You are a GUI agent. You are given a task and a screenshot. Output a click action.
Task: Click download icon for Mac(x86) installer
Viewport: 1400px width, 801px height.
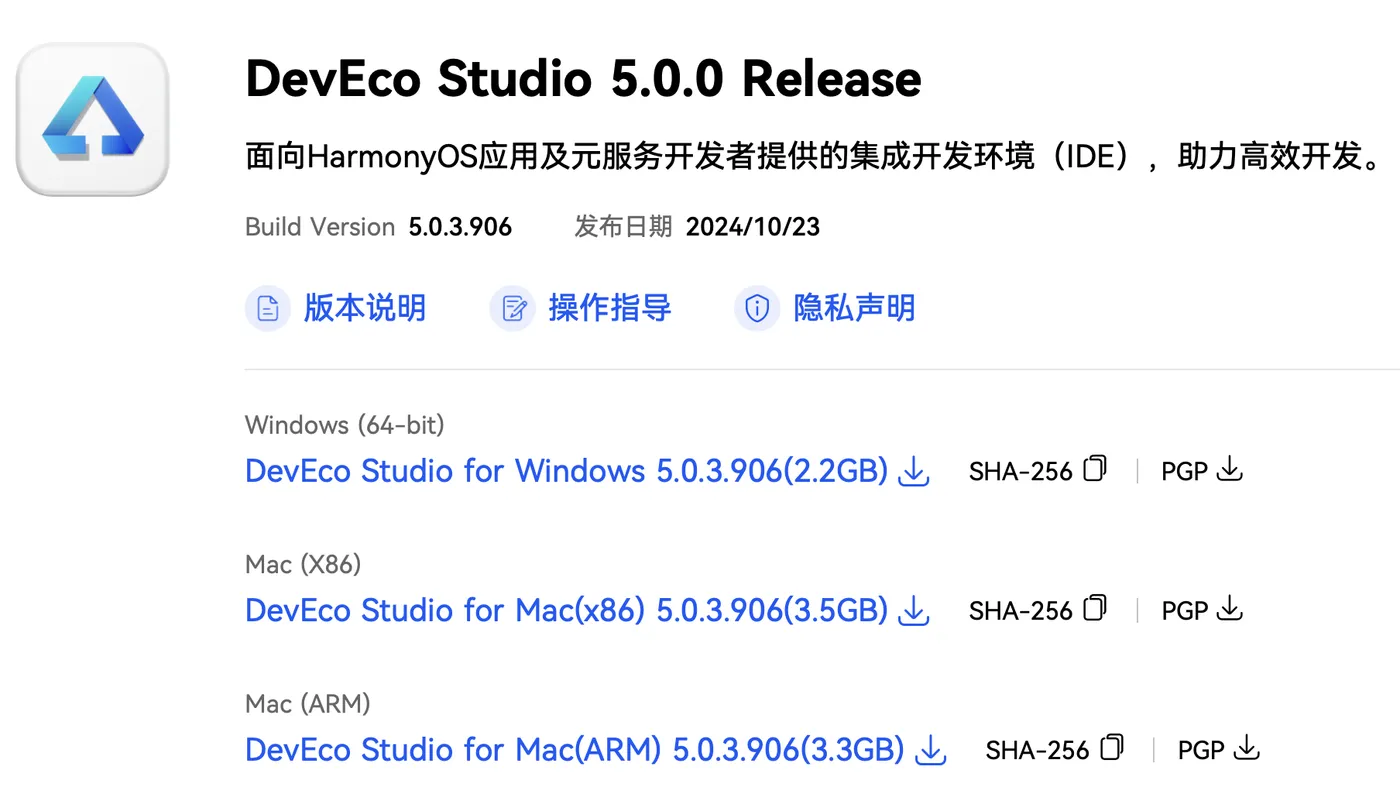point(914,610)
